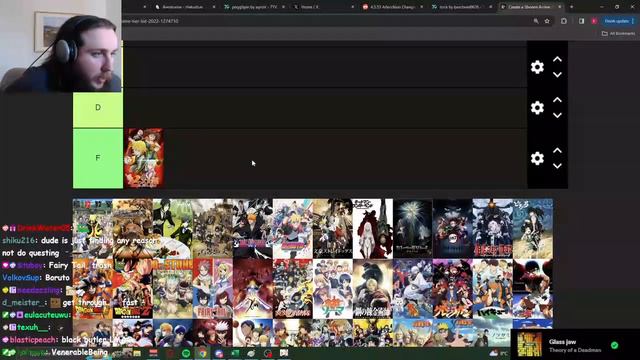This screenshot has width=640, height=360.
Task: Bookmark this page with the star icon
Action: (547, 21)
